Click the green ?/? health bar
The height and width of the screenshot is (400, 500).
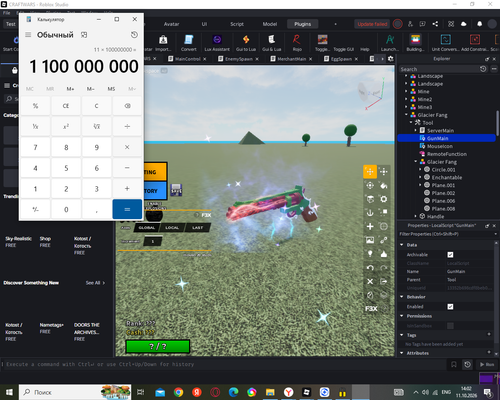[x=158, y=346]
